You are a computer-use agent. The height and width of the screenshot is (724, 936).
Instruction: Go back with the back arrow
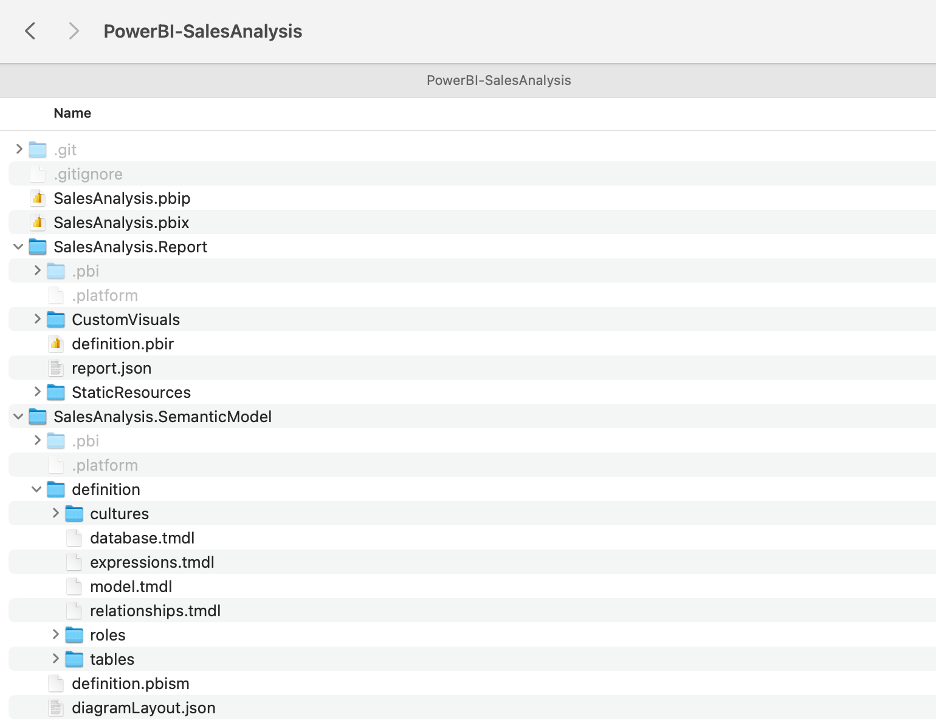(30, 31)
